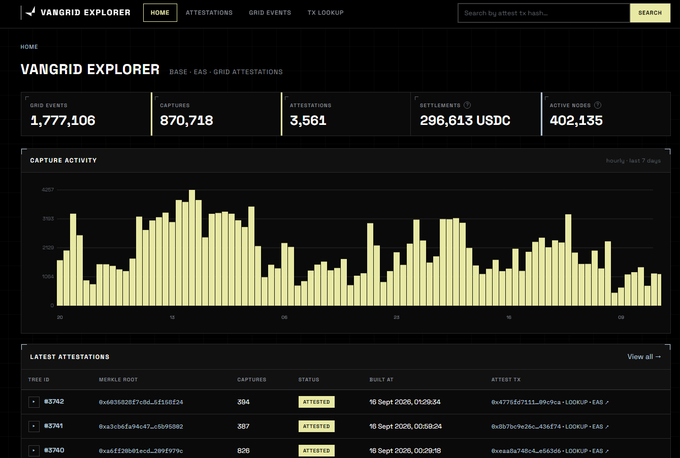680x458 pixels.
Task: Click the tallest bar in Capture Activity chart
Action: coord(192,248)
